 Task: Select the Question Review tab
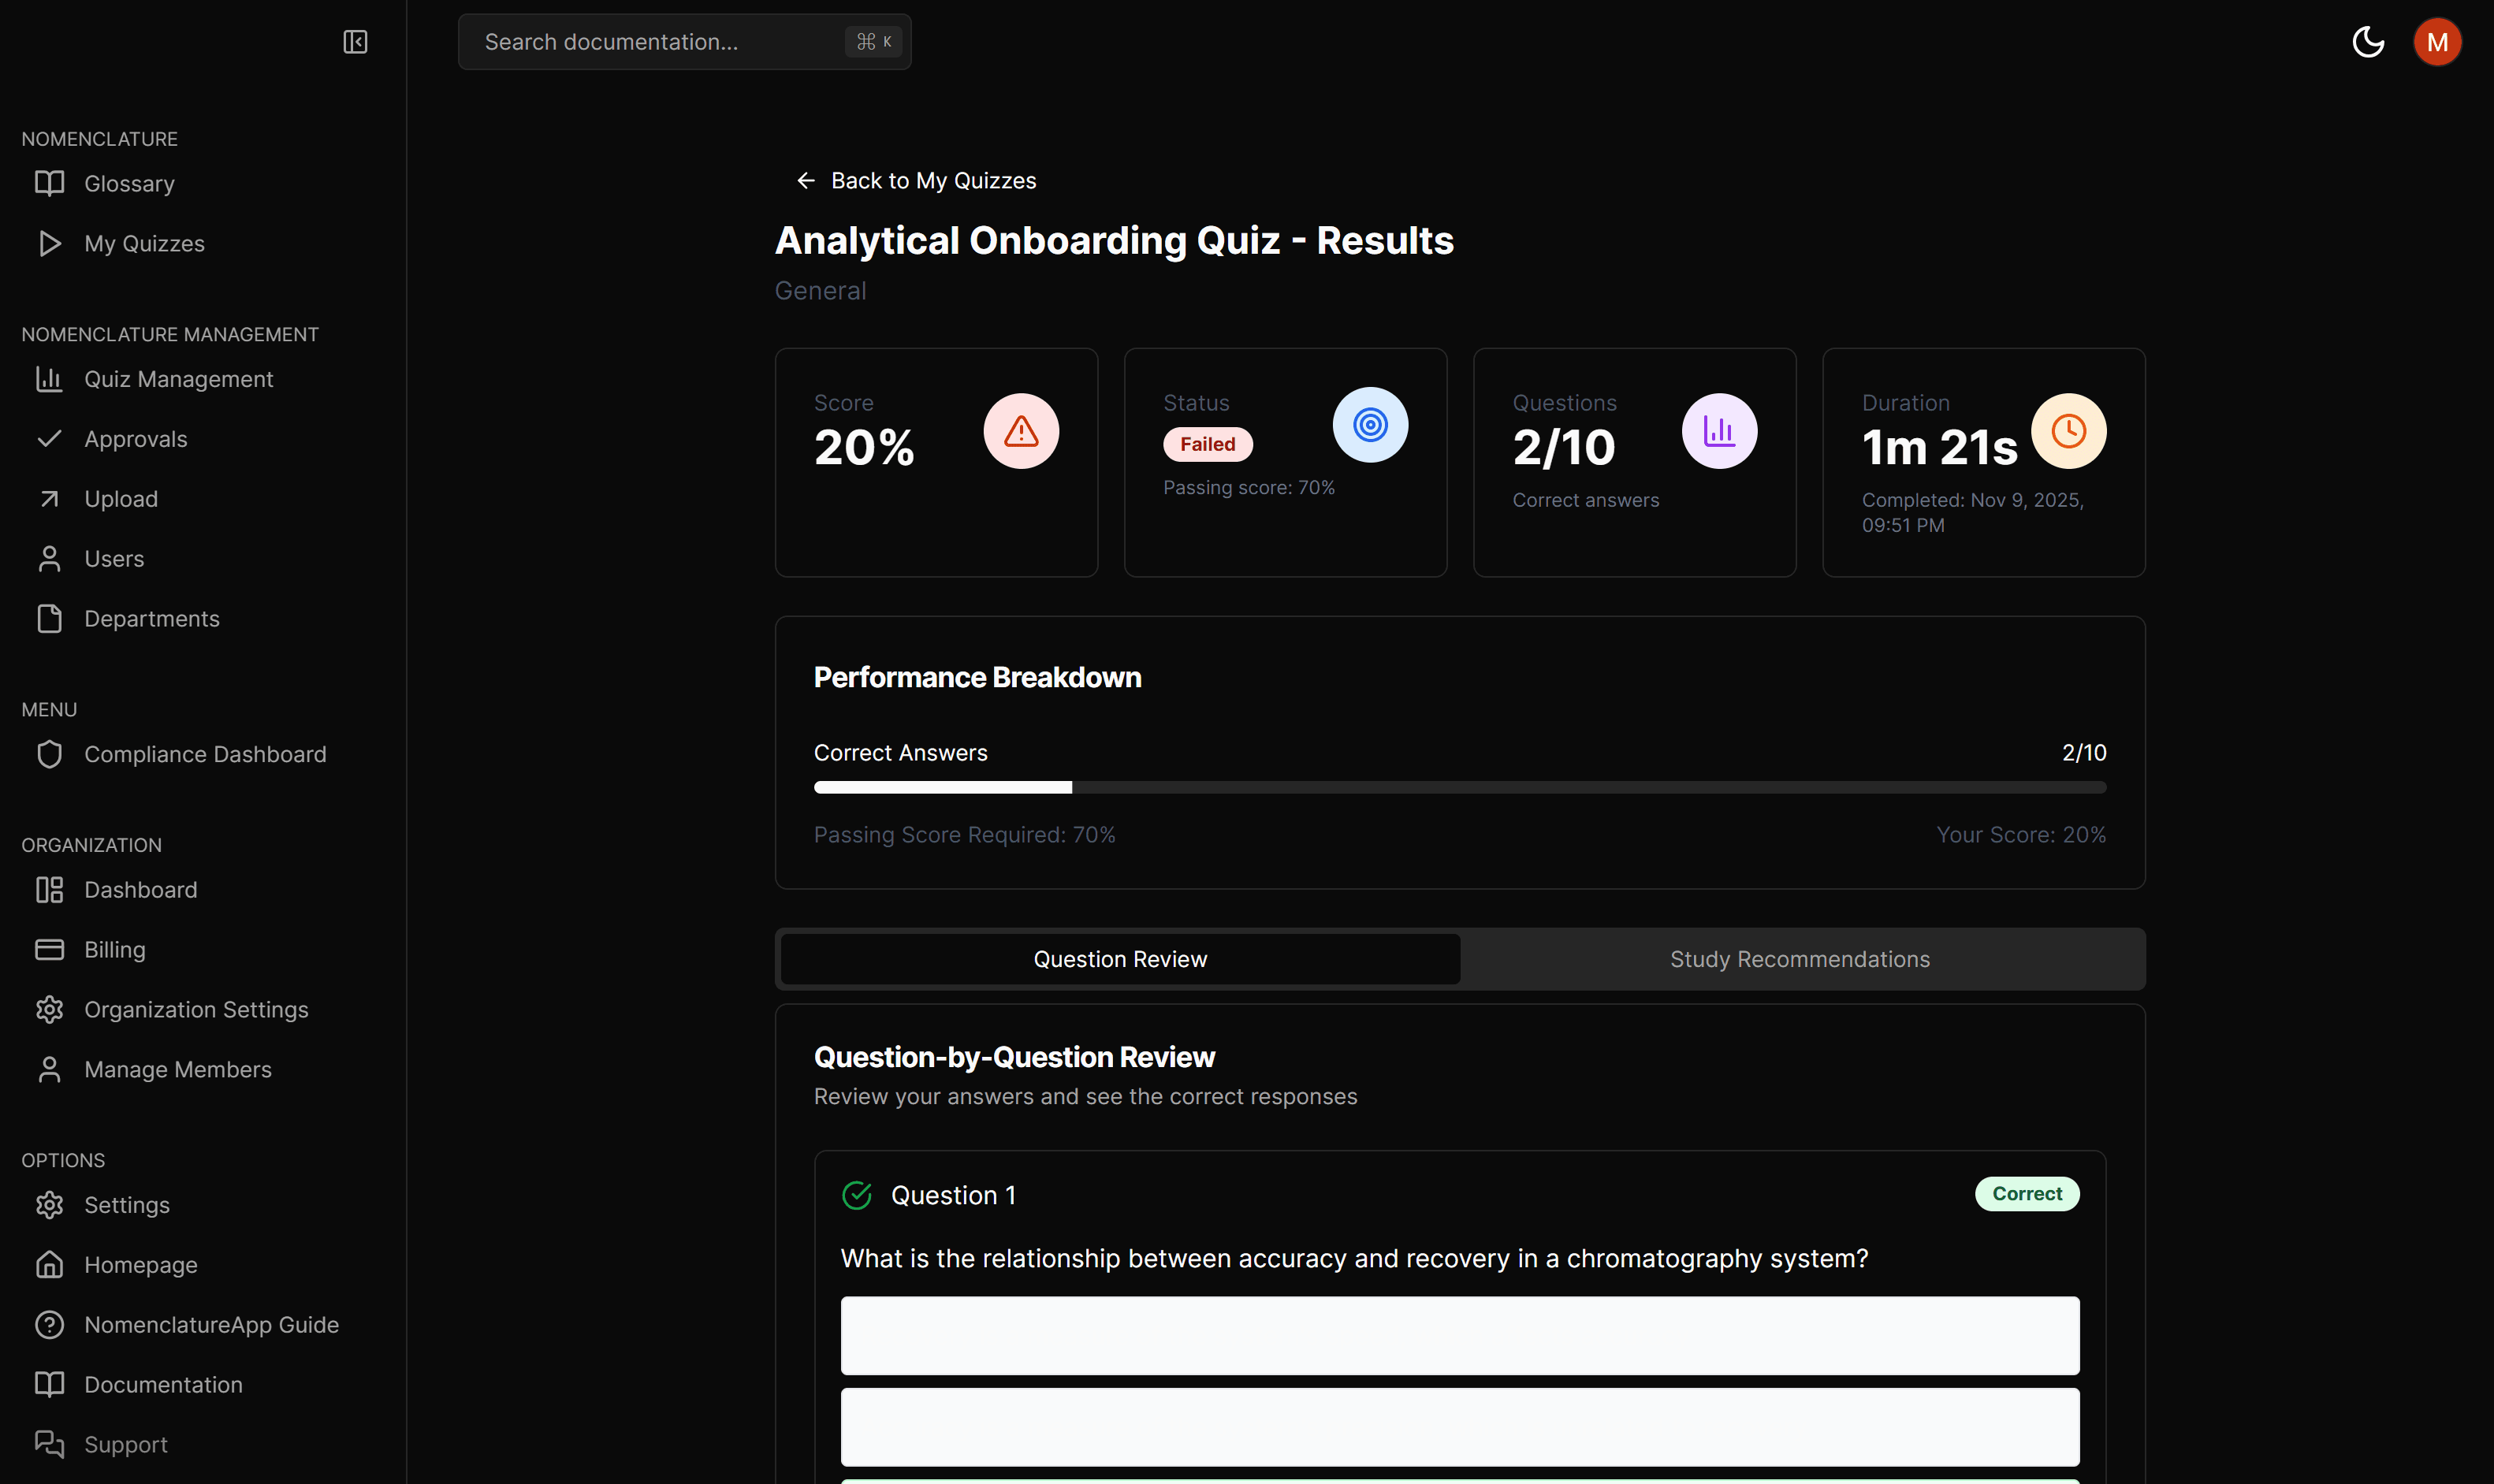coord(1118,958)
